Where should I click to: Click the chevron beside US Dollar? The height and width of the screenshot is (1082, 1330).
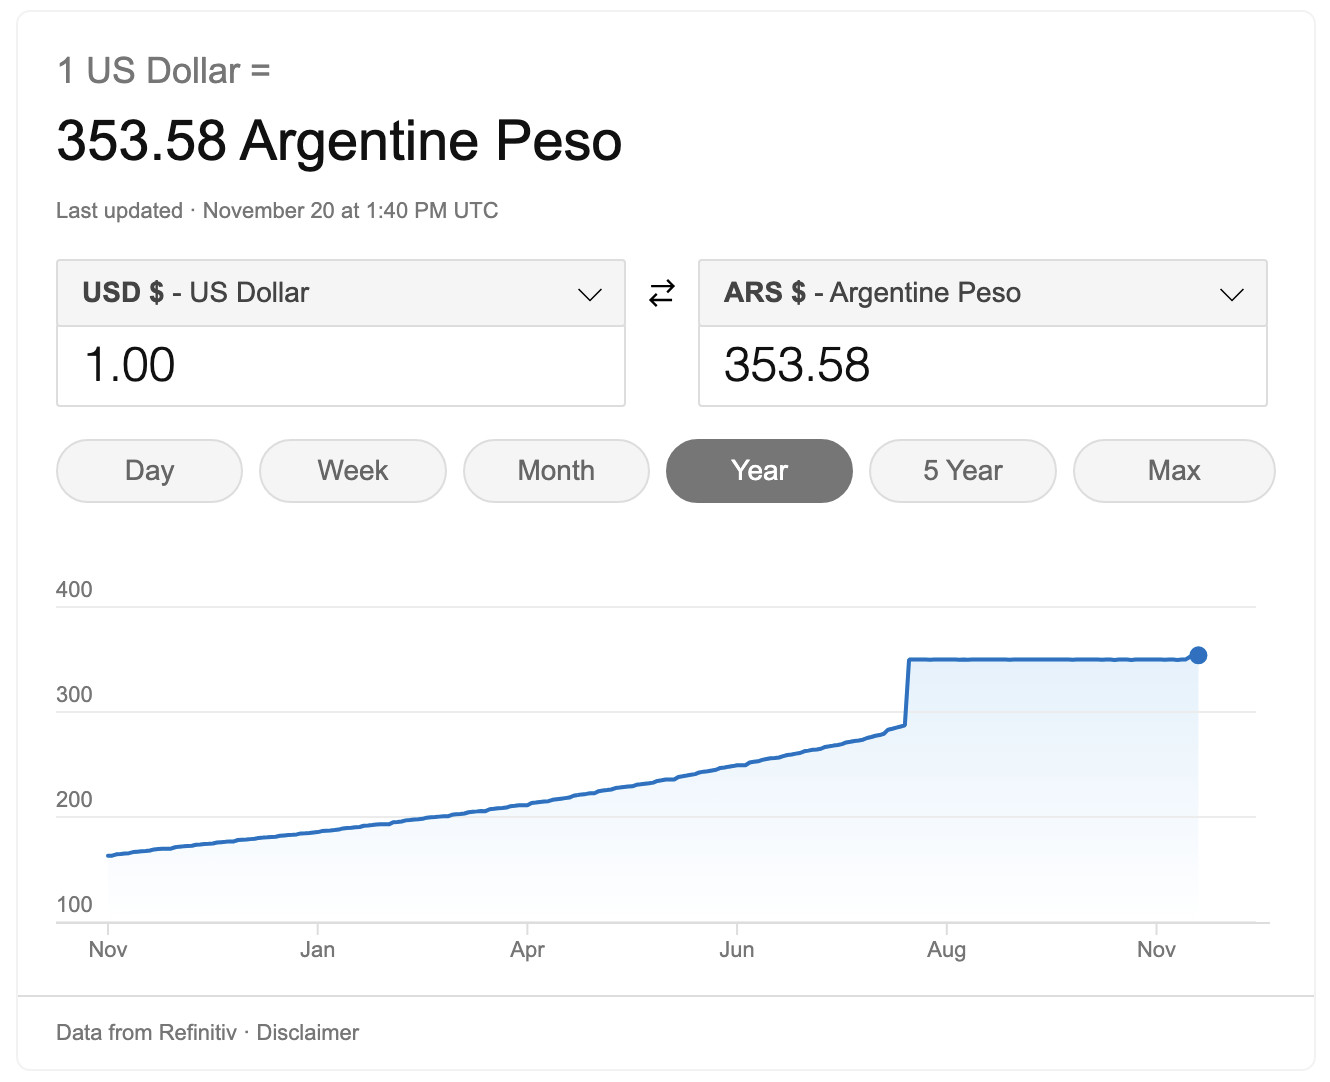point(590,294)
